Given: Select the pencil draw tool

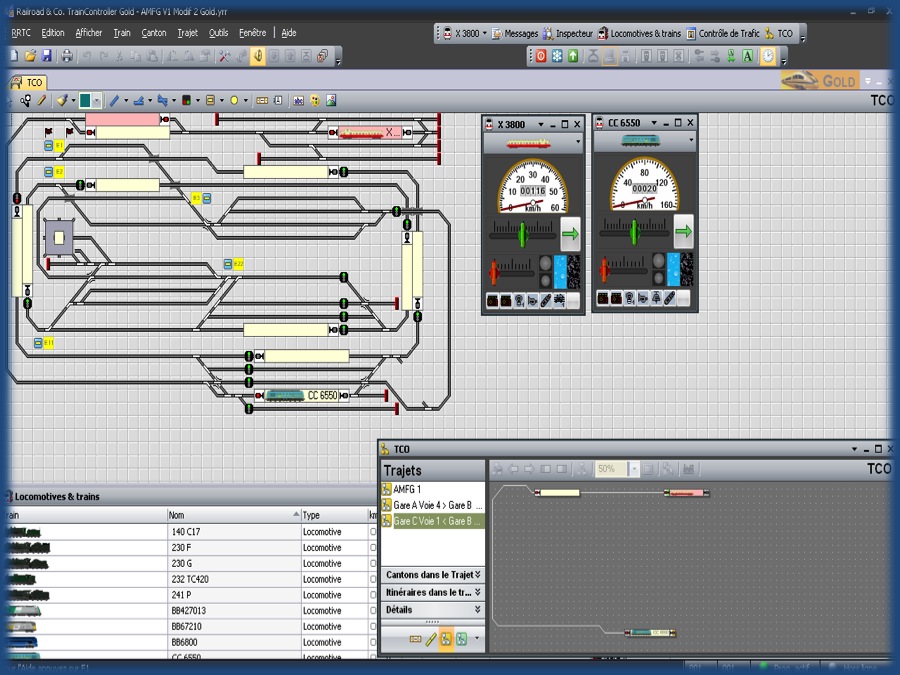Looking at the screenshot, I should (41, 100).
